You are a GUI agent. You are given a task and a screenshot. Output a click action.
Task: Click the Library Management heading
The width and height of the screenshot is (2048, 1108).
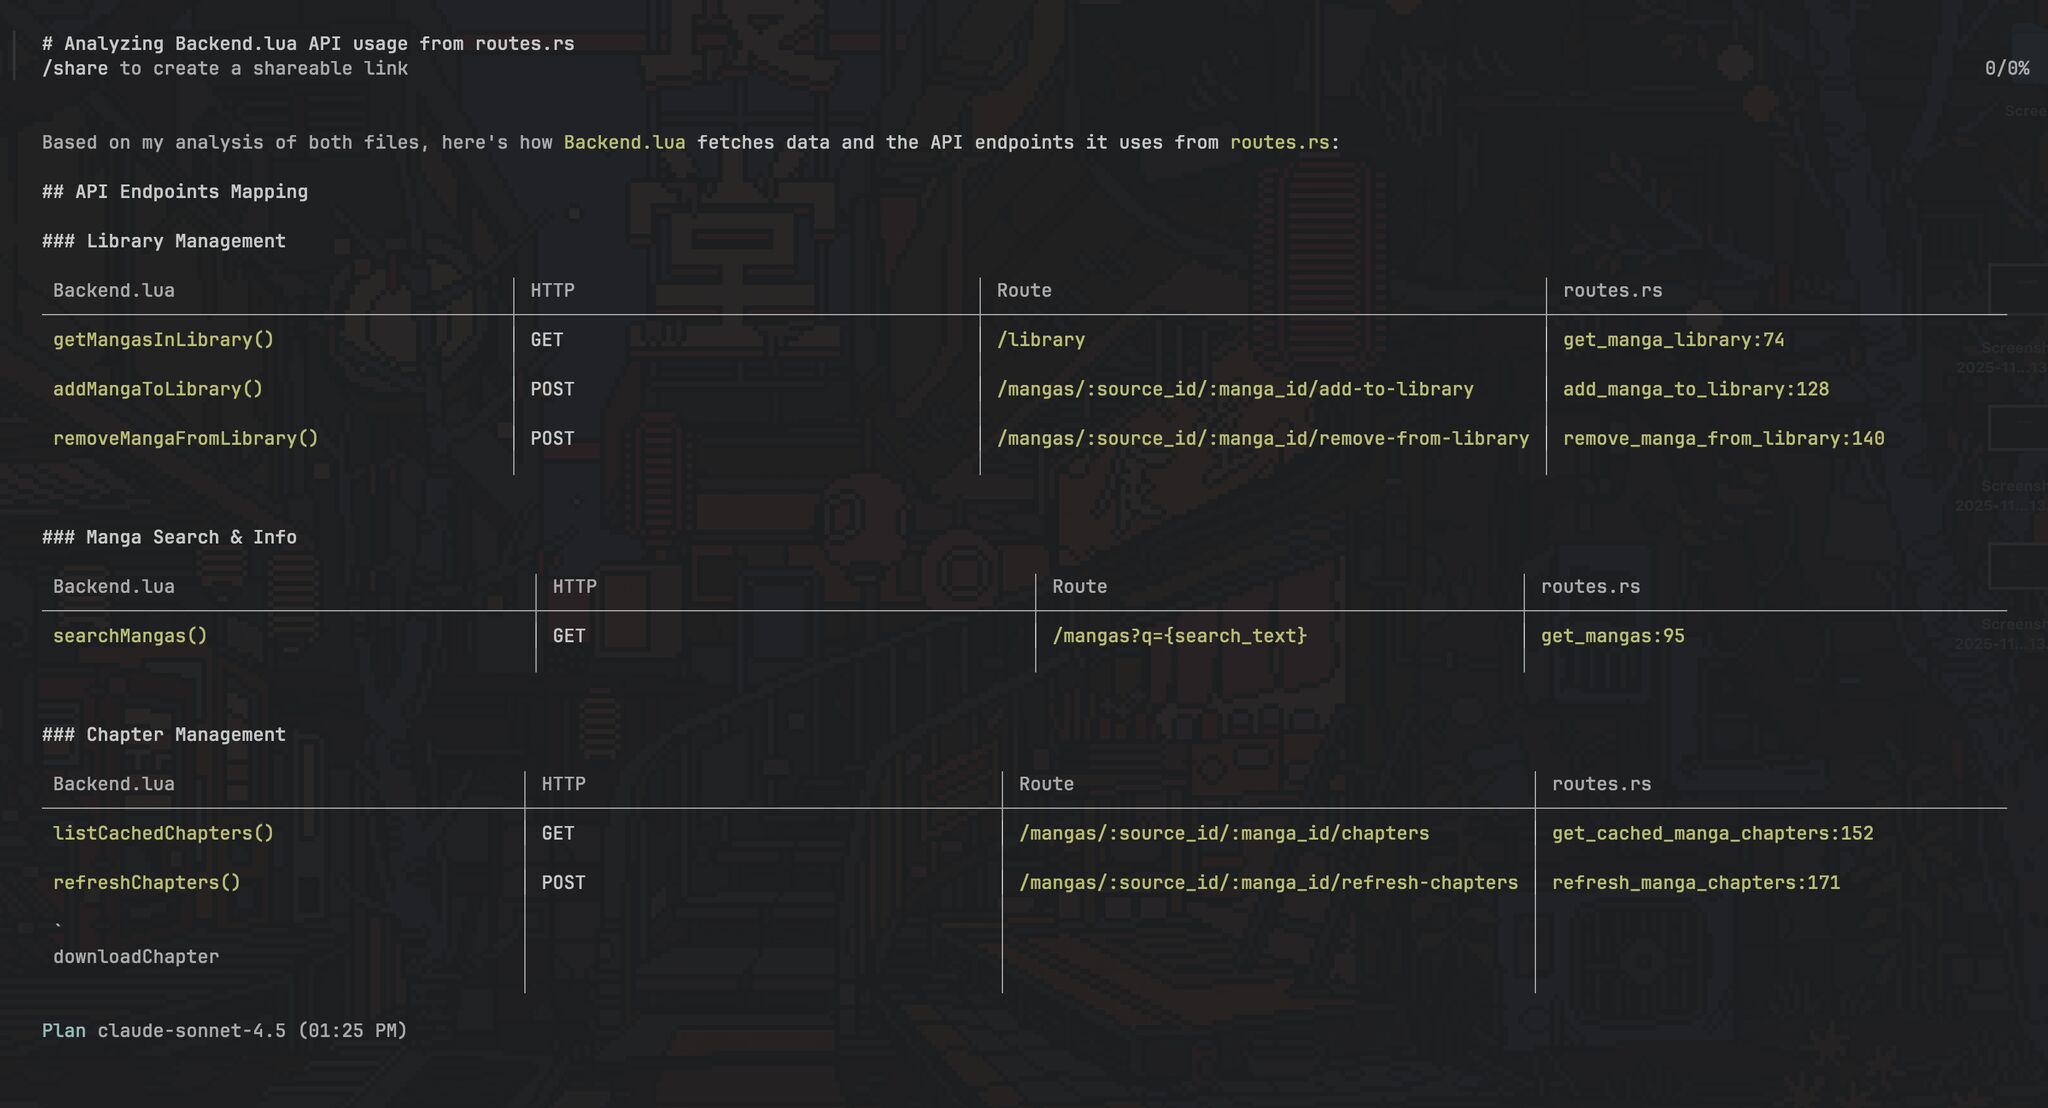[x=164, y=241]
